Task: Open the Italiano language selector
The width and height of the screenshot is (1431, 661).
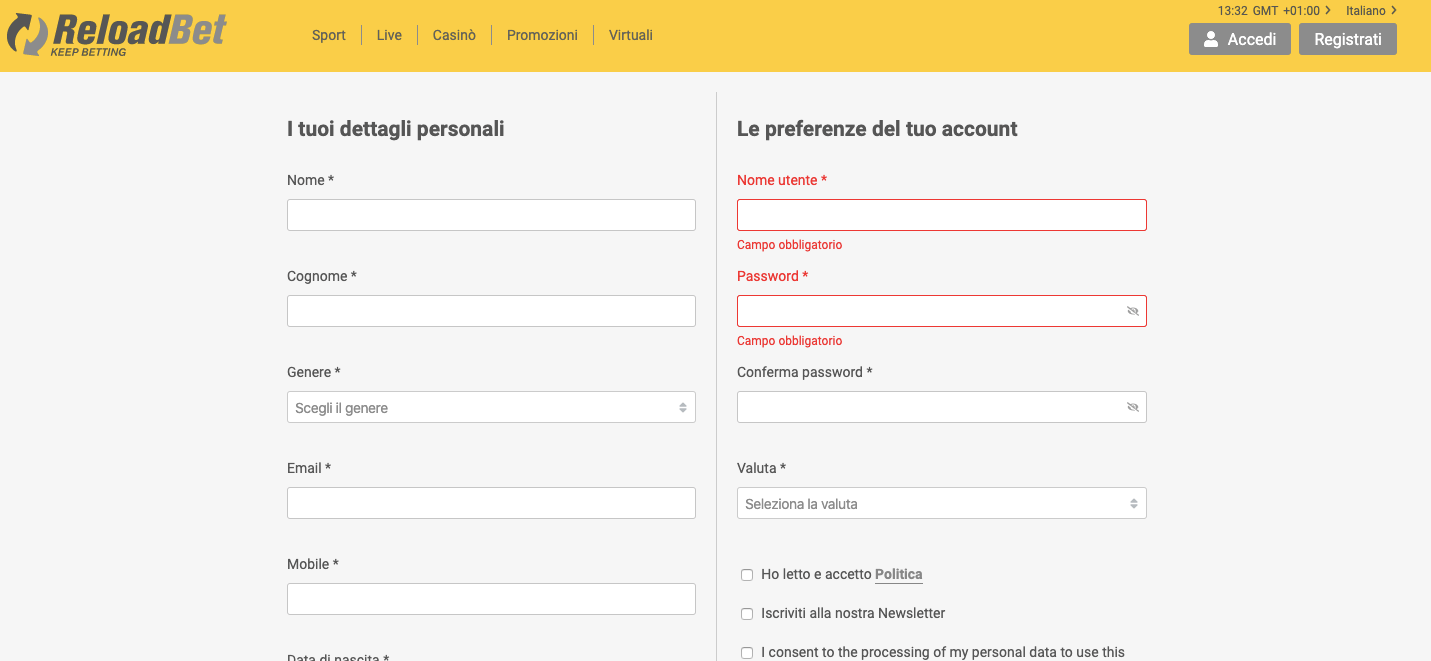Action: (1371, 10)
